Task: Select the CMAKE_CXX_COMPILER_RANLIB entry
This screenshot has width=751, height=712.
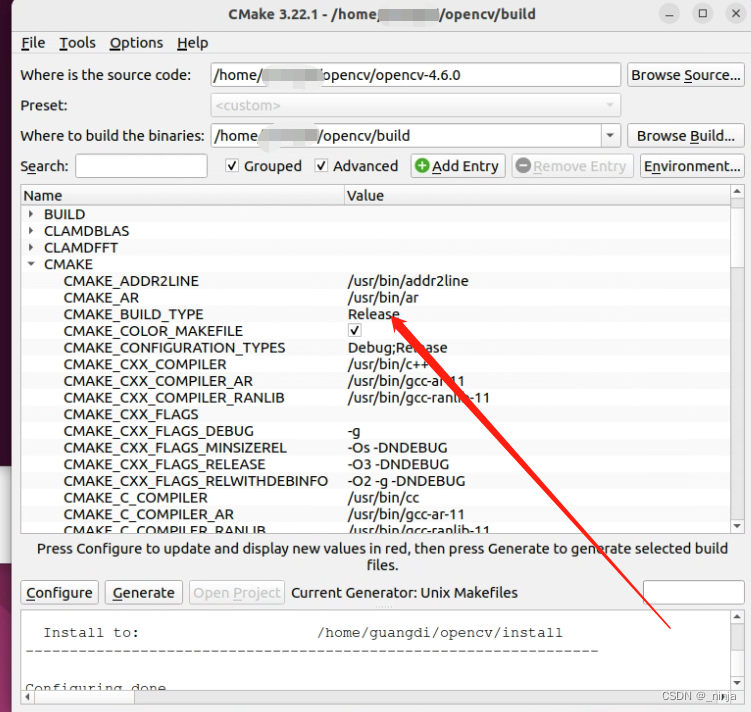Action: click(x=174, y=398)
